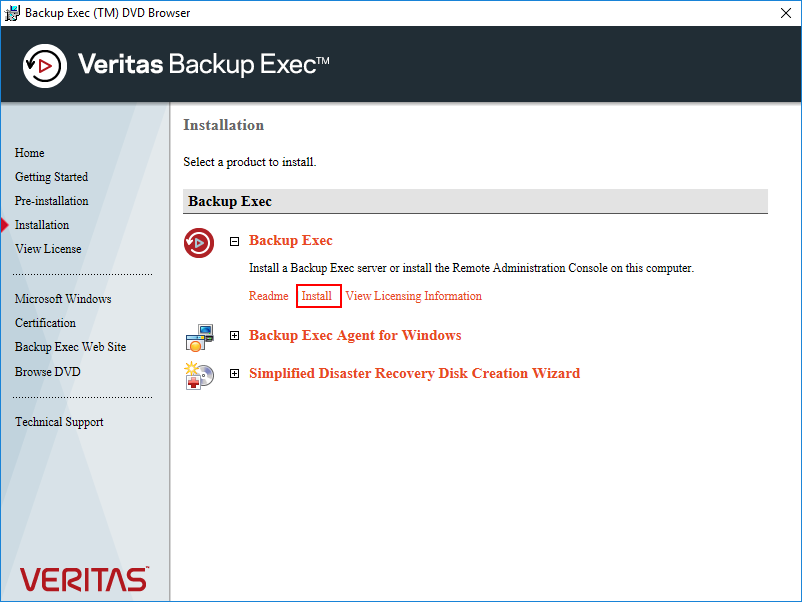802x602 pixels.
Task: Click the Disaster Recovery Disk wizard icon
Action: click(x=199, y=376)
